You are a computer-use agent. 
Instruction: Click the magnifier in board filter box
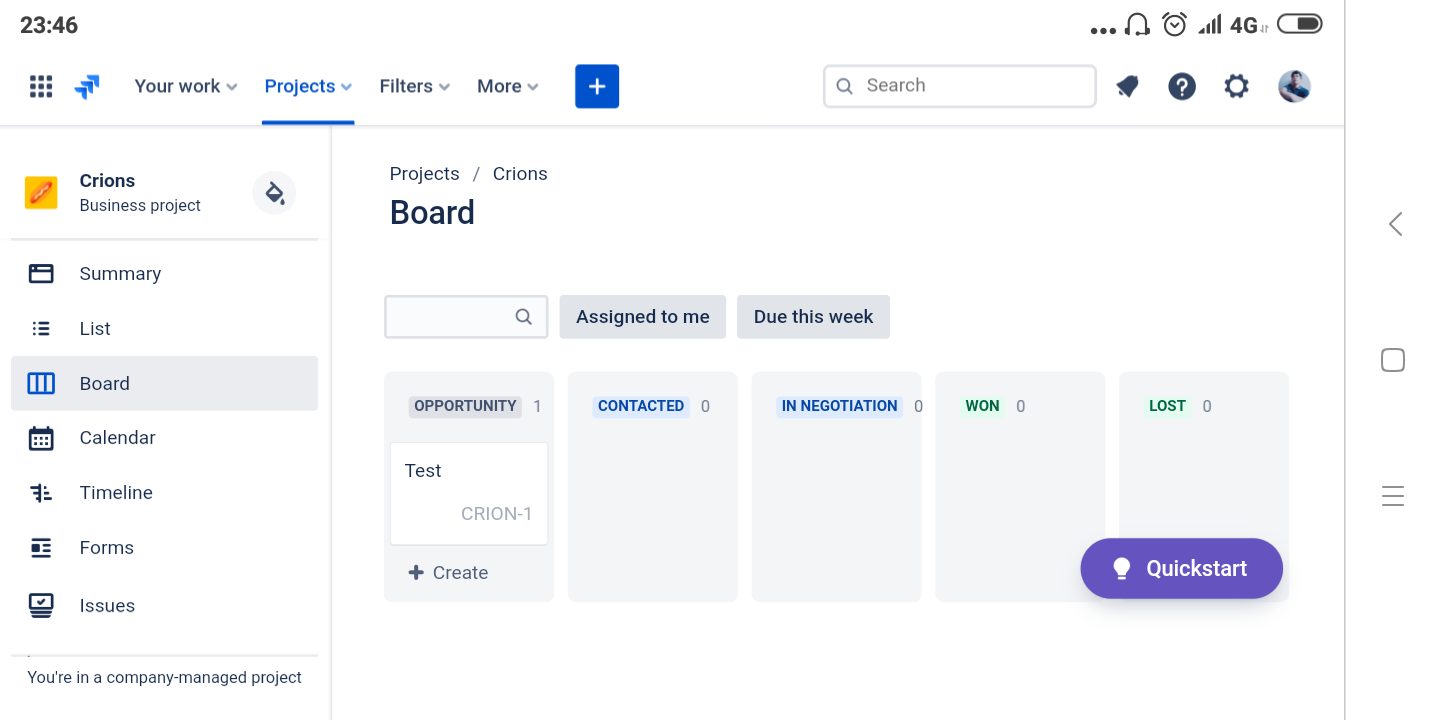coord(524,317)
